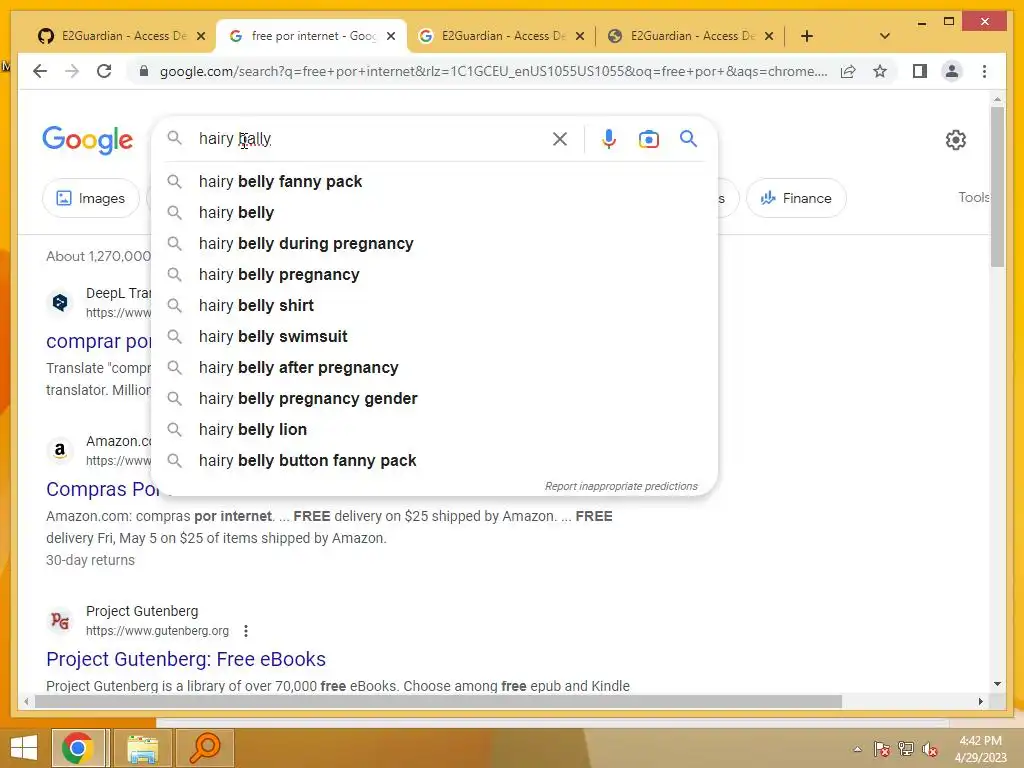
Task: Open the browser side panel
Action: tap(920, 71)
